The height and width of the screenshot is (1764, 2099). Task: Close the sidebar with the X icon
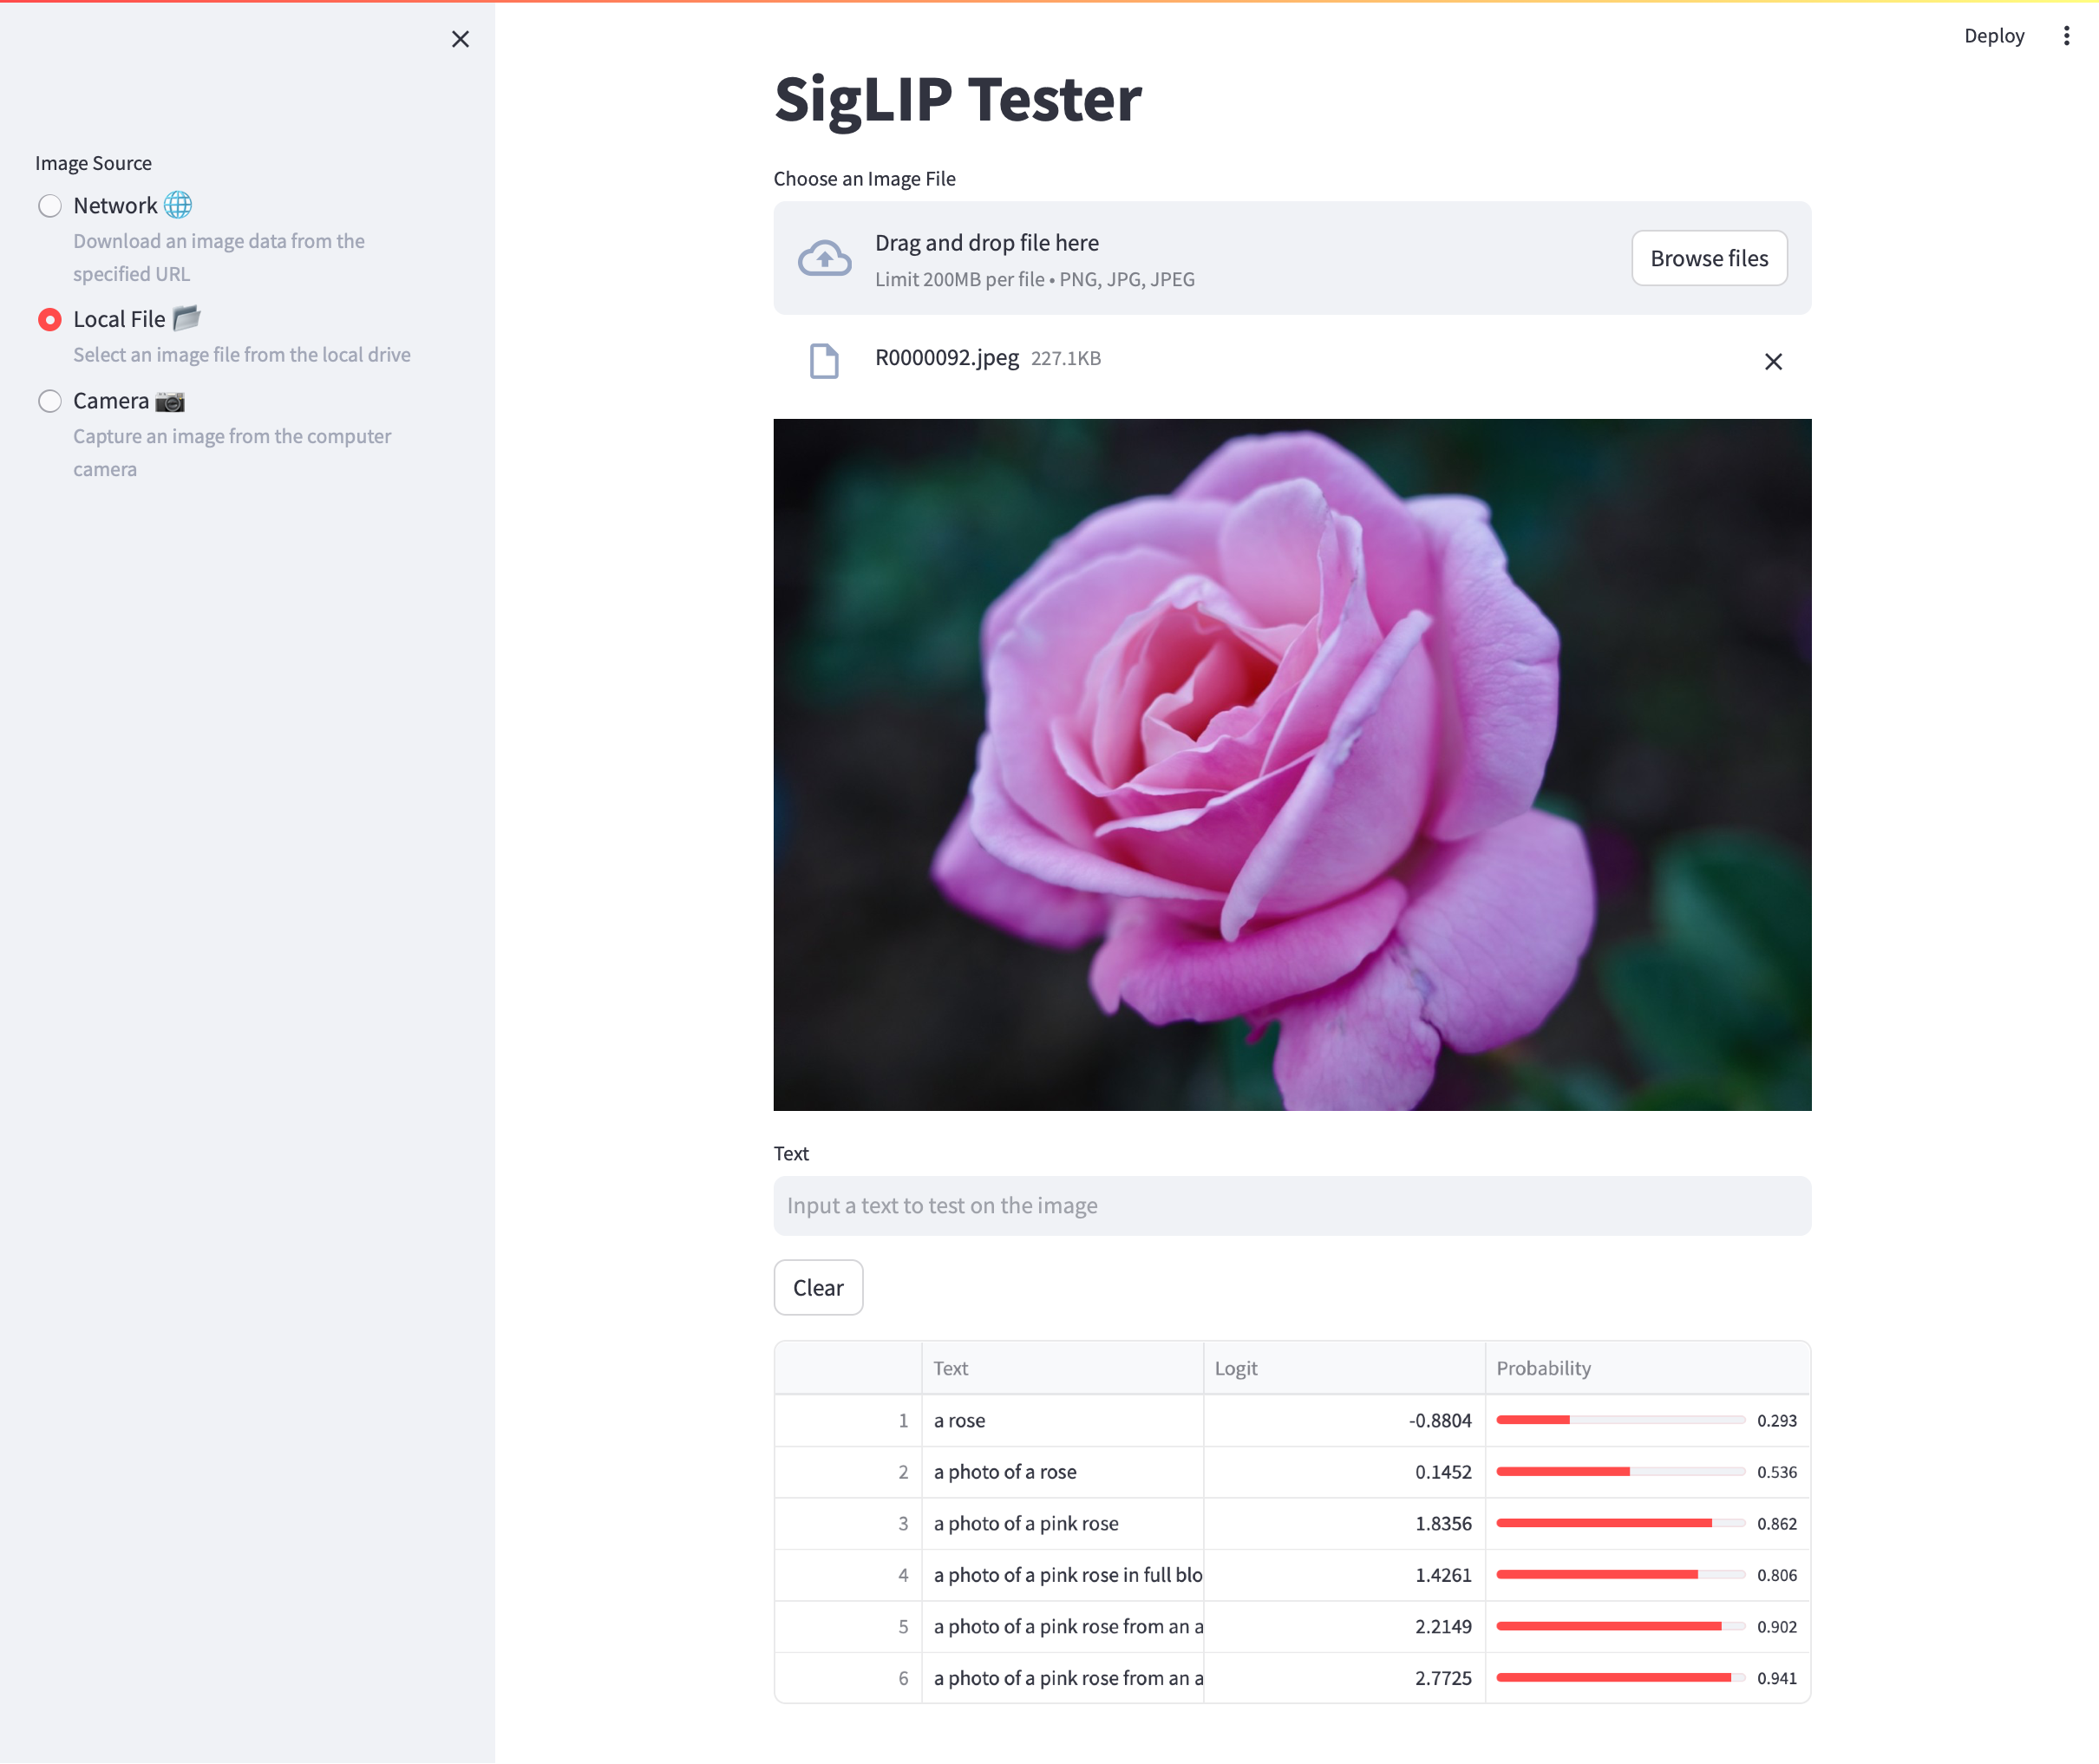[460, 39]
